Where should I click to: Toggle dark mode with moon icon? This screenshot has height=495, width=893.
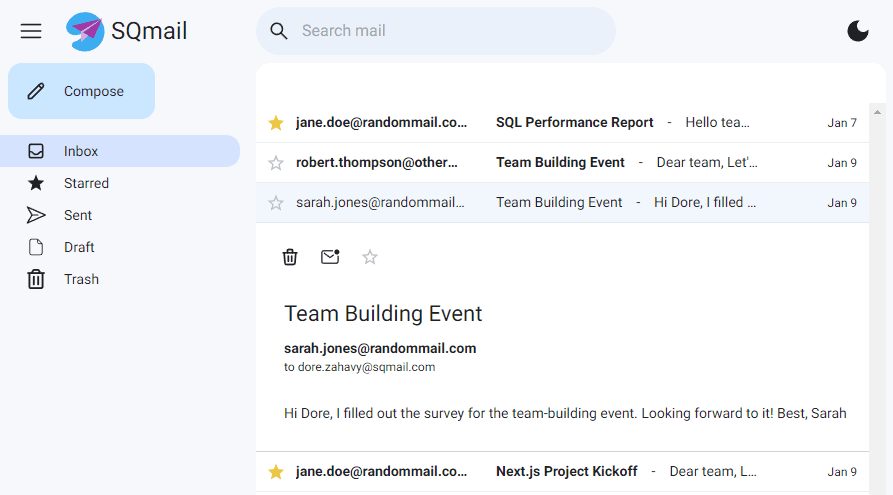858,31
